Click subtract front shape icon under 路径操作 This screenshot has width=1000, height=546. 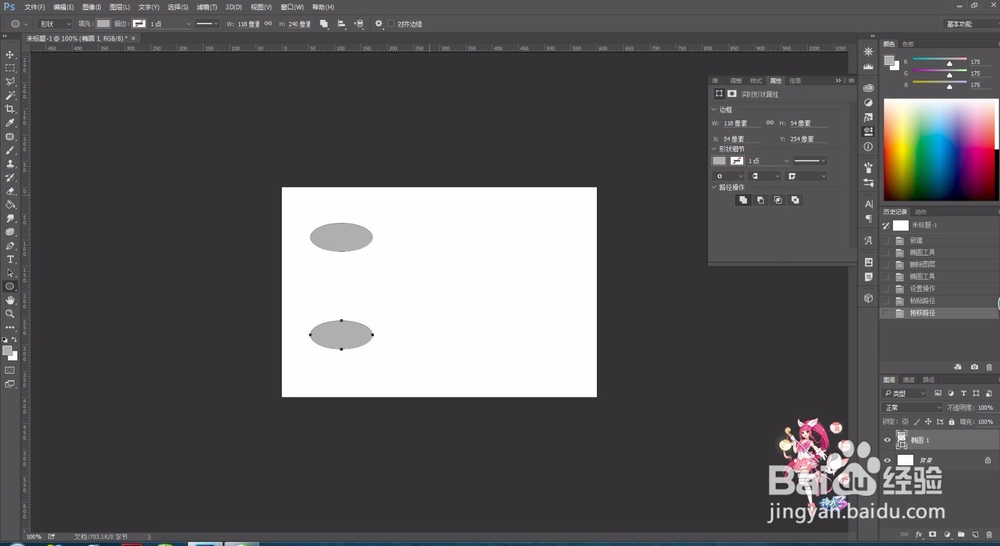click(x=760, y=200)
